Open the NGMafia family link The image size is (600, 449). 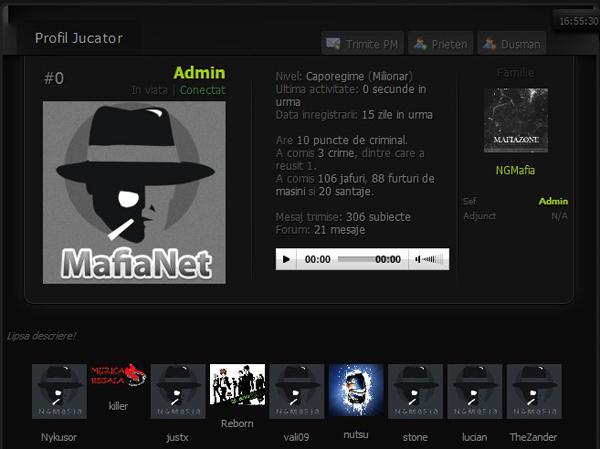pos(515,170)
